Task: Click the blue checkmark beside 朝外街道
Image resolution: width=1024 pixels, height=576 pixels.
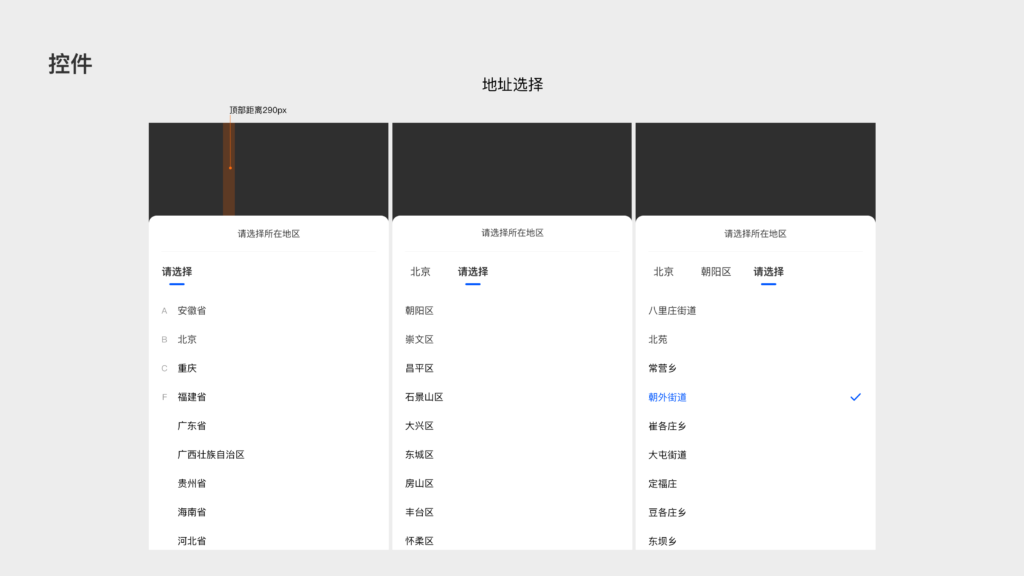Action: 855,397
